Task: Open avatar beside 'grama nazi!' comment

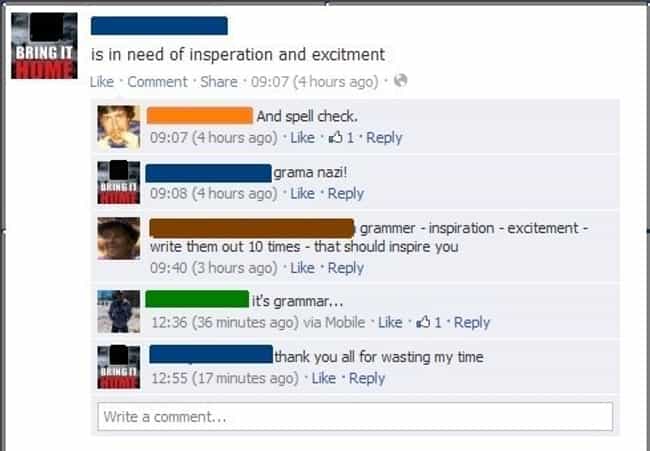Action: coord(119,182)
